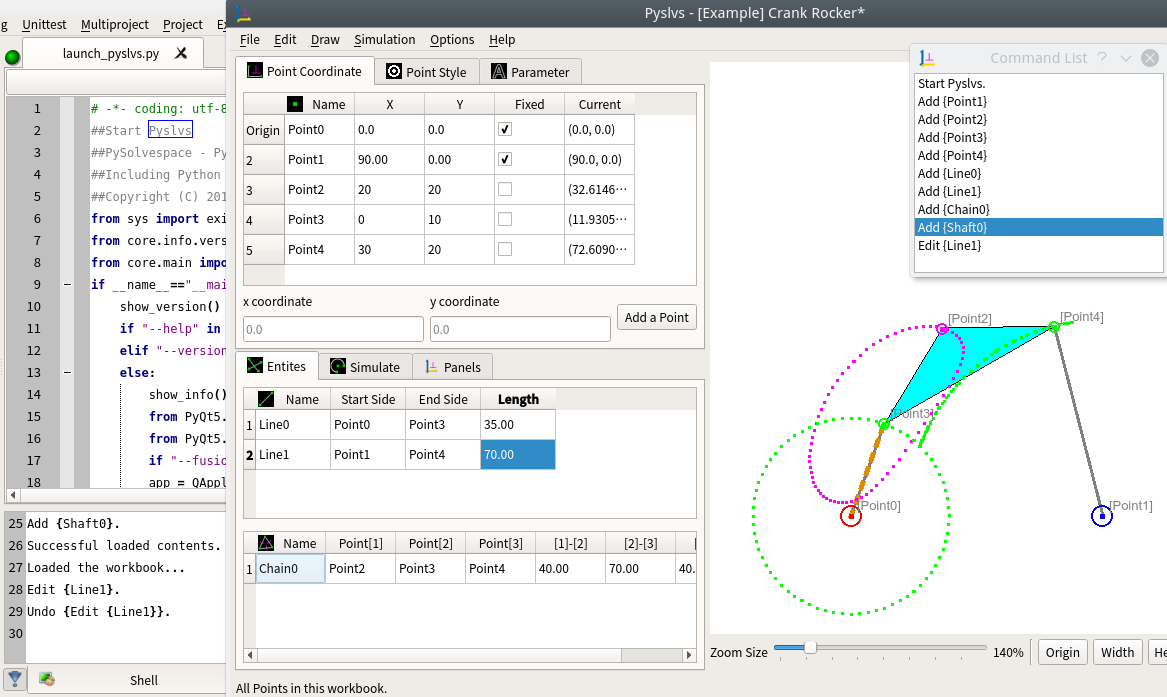Click the y coordinate input field
1167x697 pixels.
point(519,329)
